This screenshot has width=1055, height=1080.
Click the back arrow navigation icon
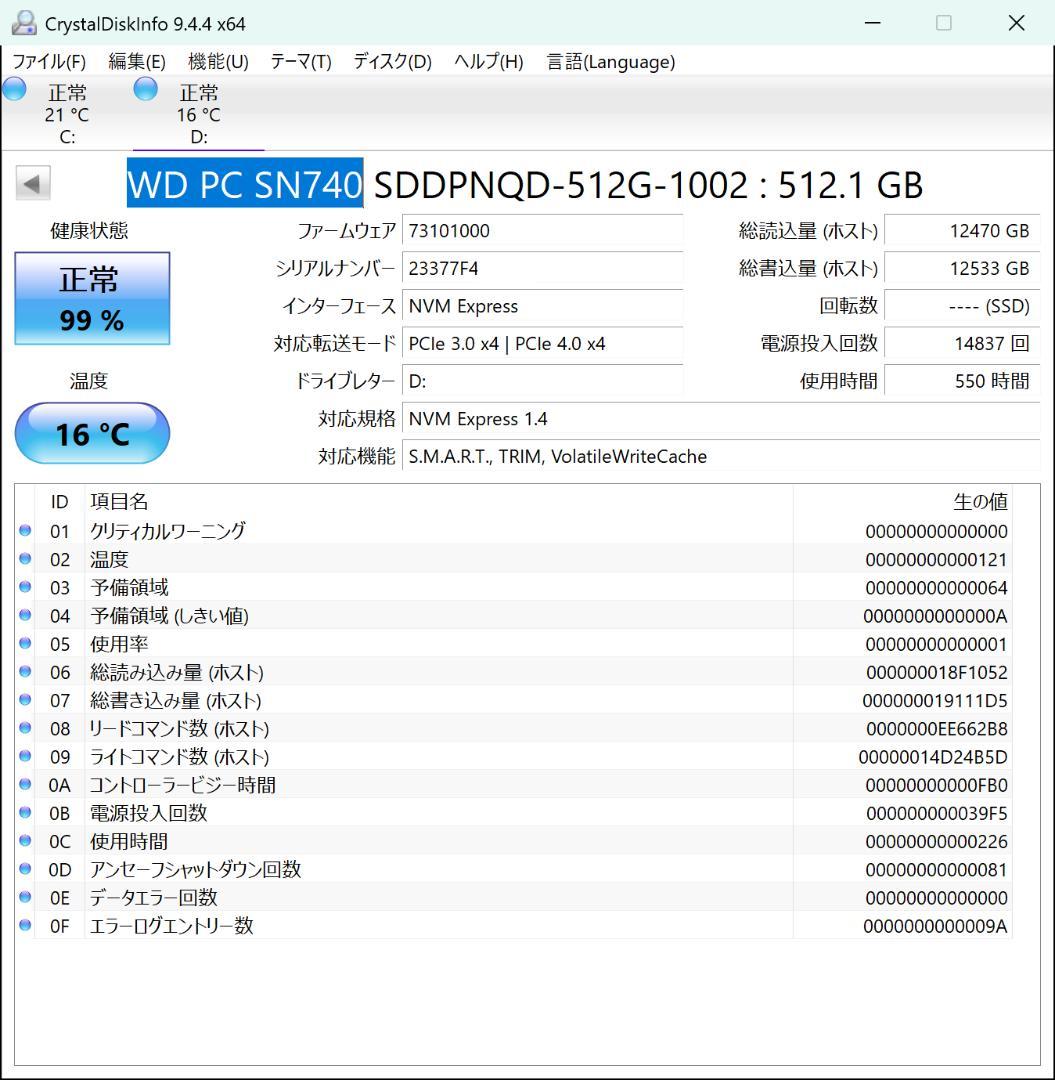coord(33,181)
